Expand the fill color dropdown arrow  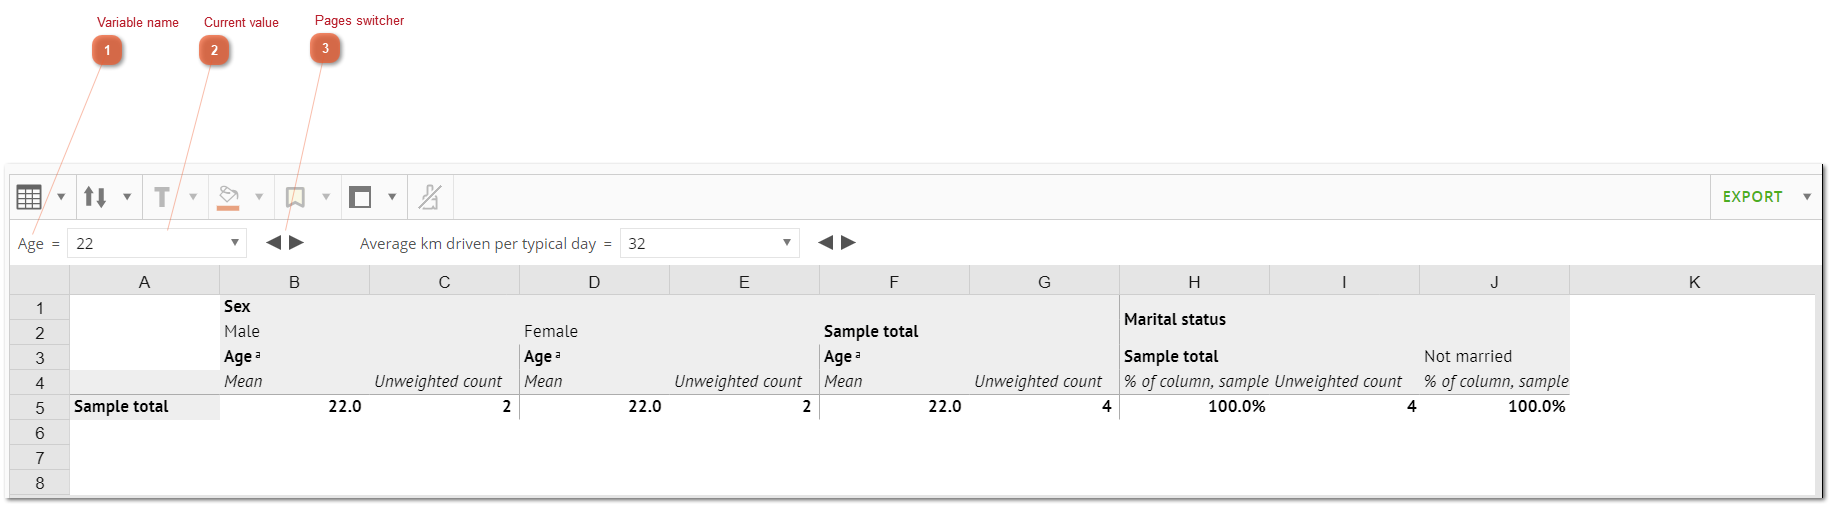(x=259, y=197)
